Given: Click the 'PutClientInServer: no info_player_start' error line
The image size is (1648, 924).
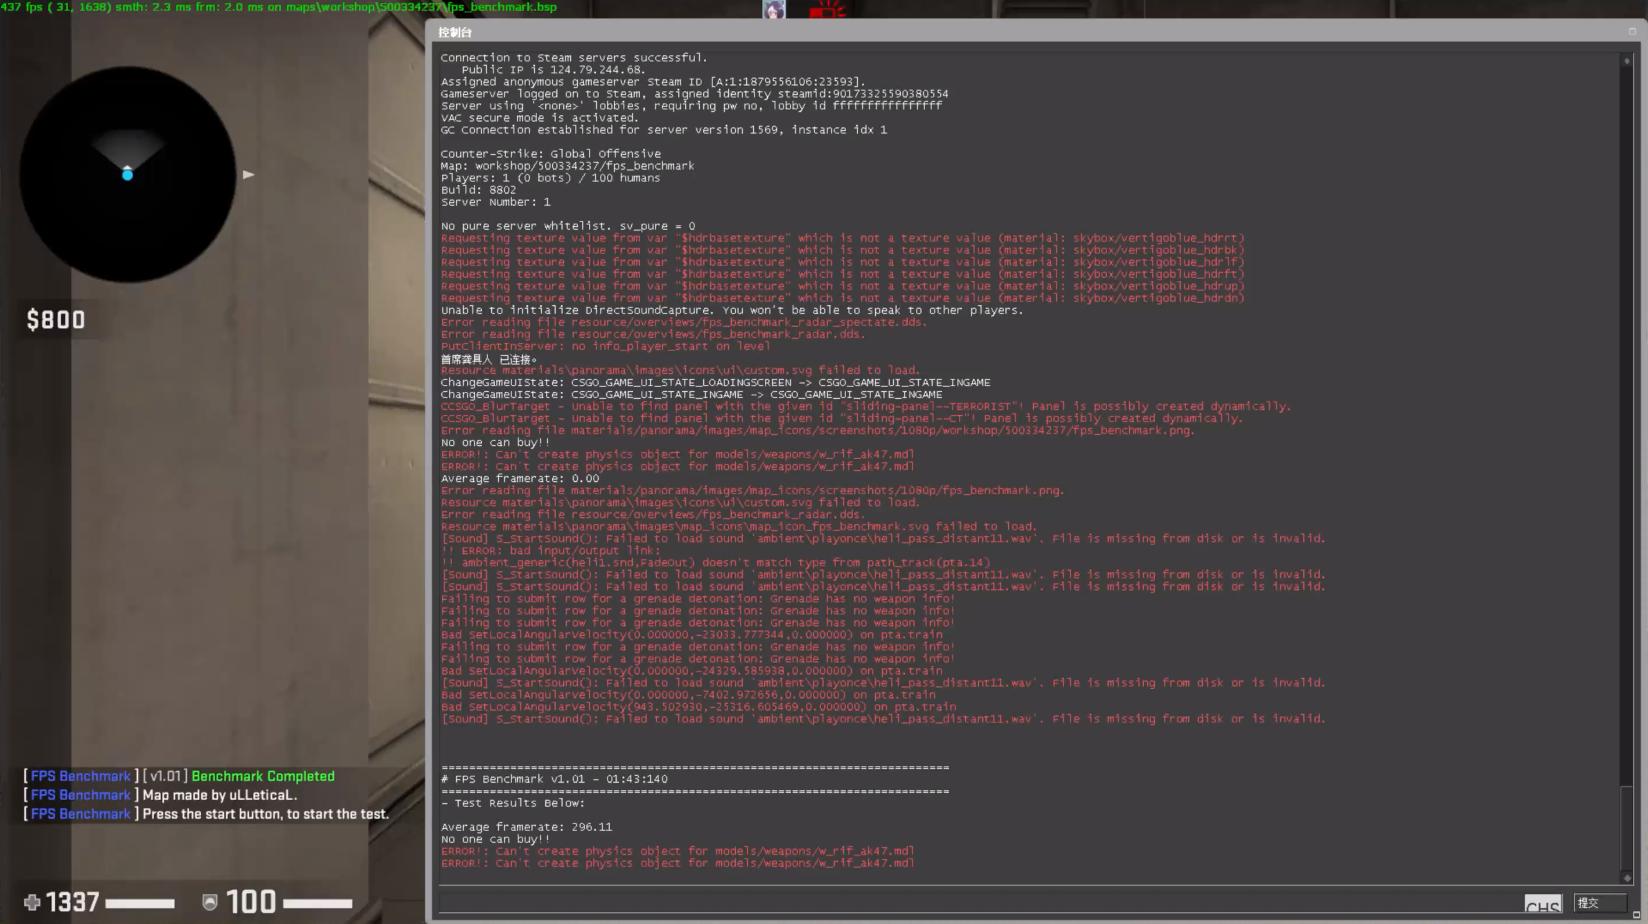Looking at the screenshot, I should [x=605, y=346].
